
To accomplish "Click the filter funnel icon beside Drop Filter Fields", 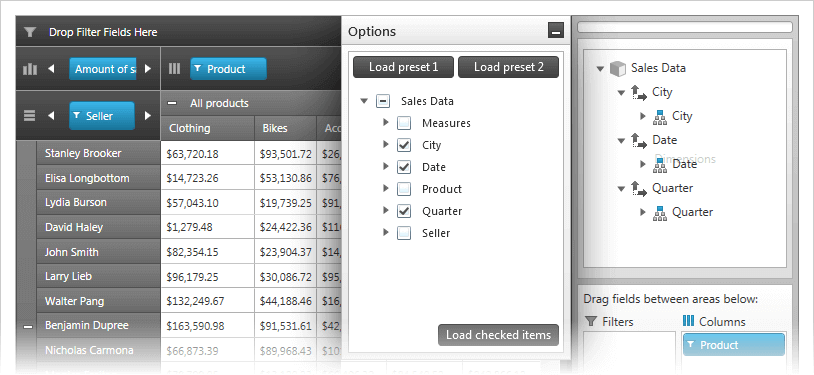I will point(30,32).
